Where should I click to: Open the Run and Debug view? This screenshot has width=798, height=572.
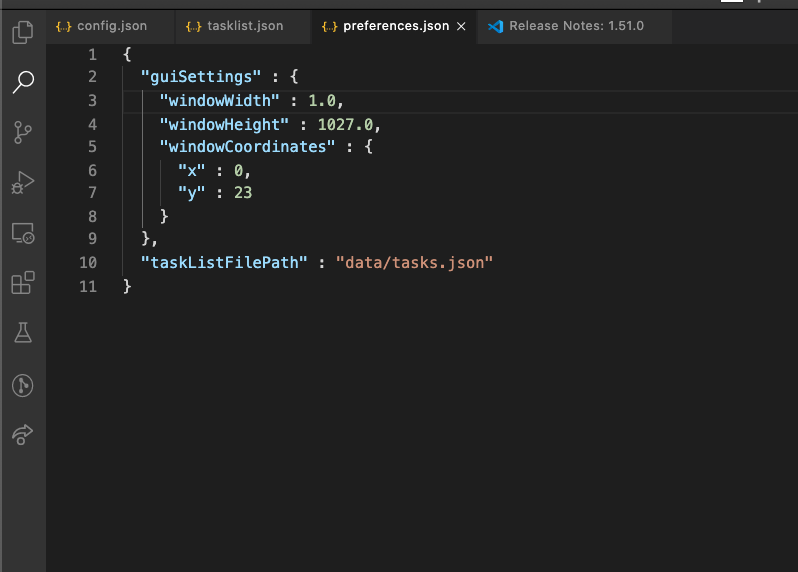click(x=23, y=183)
